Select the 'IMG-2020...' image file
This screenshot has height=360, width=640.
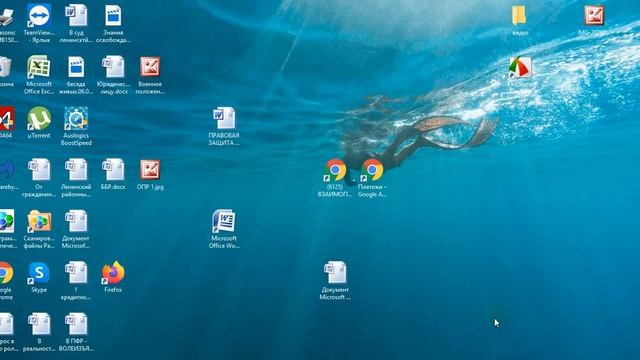pos(594,16)
